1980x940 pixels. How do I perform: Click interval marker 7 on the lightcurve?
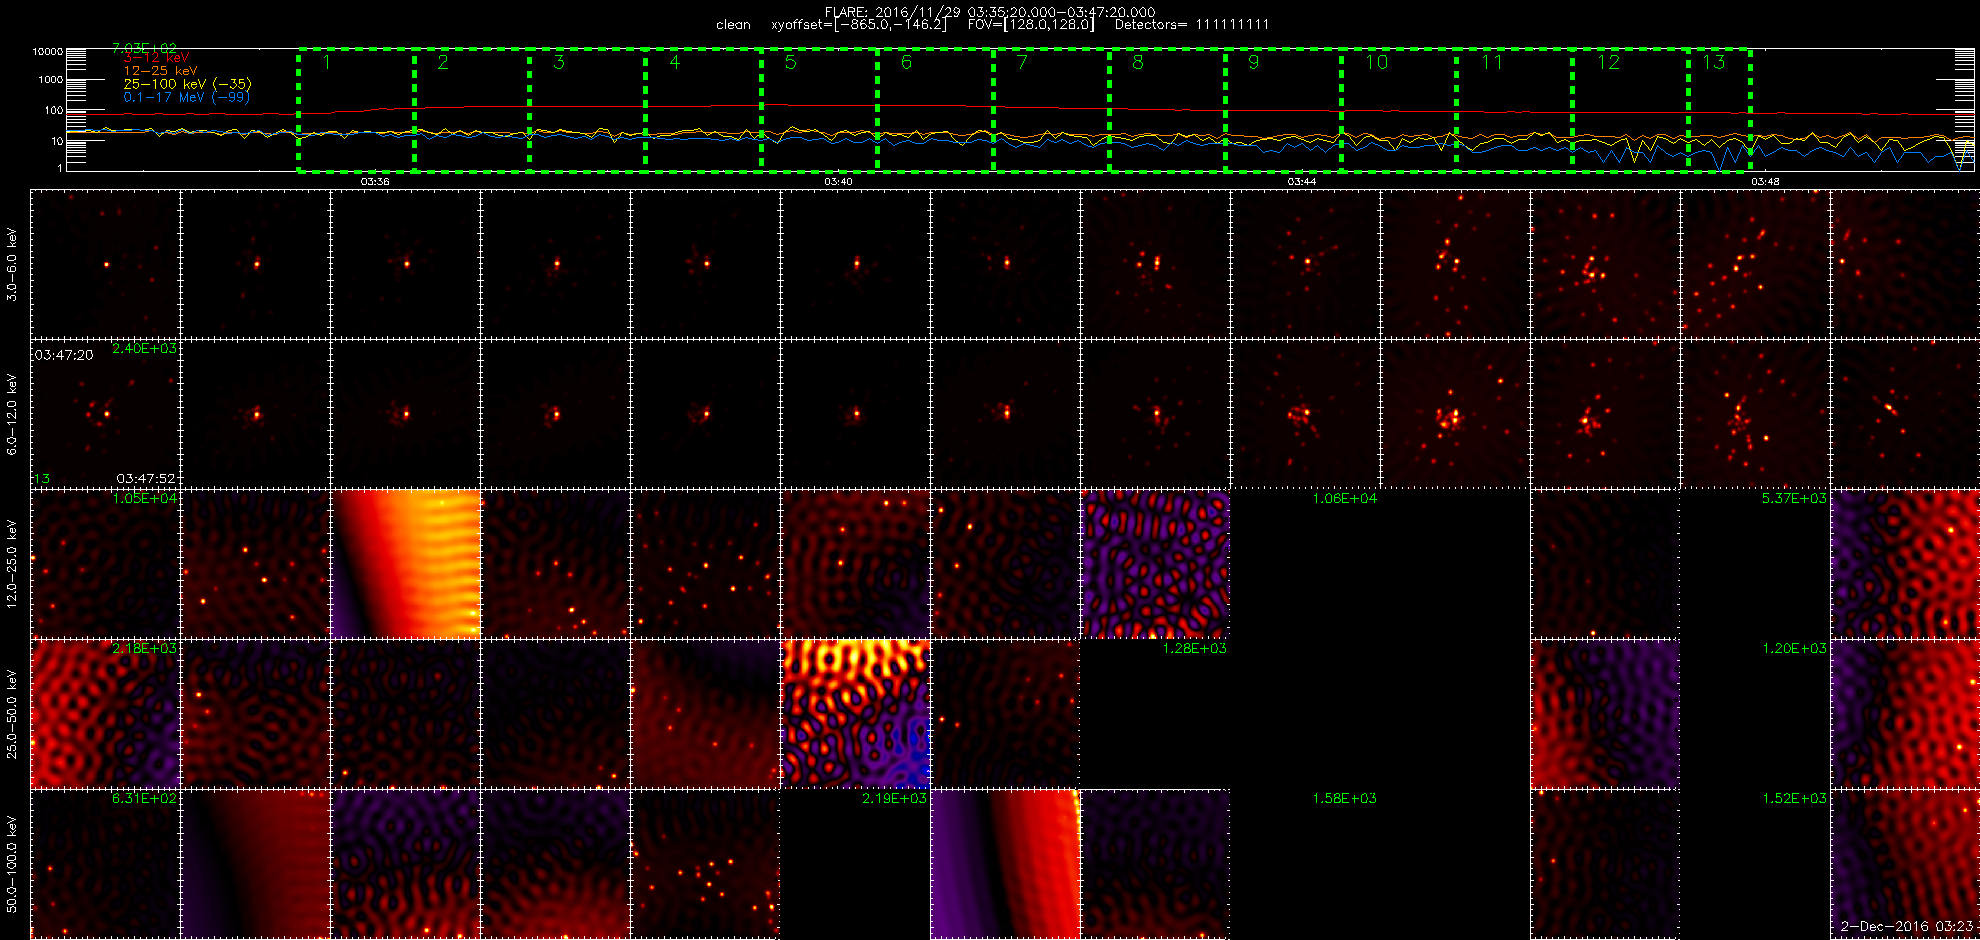pyautogui.click(x=1022, y=63)
